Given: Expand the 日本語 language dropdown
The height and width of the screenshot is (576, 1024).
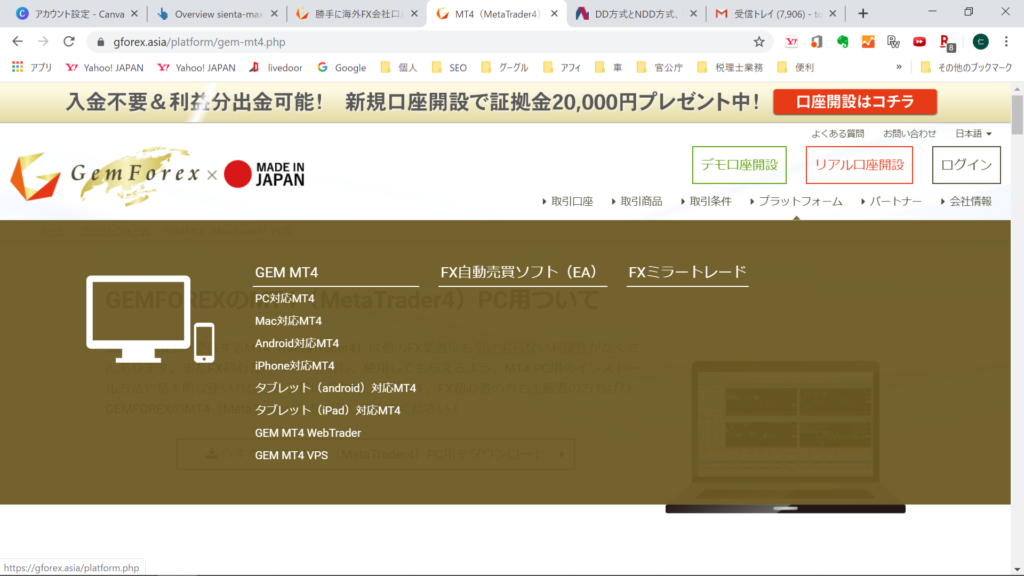Looking at the screenshot, I should pyautogui.click(x=973, y=133).
